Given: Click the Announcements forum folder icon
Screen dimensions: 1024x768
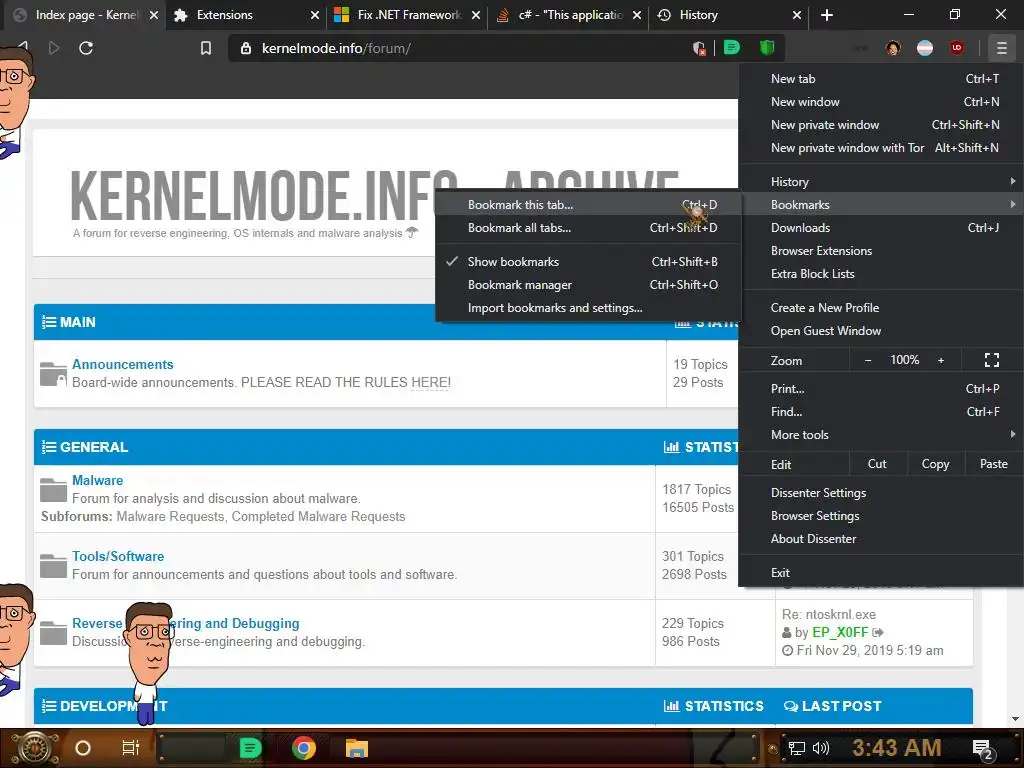Looking at the screenshot, I should pyautogui.click(x=53, y=374).
